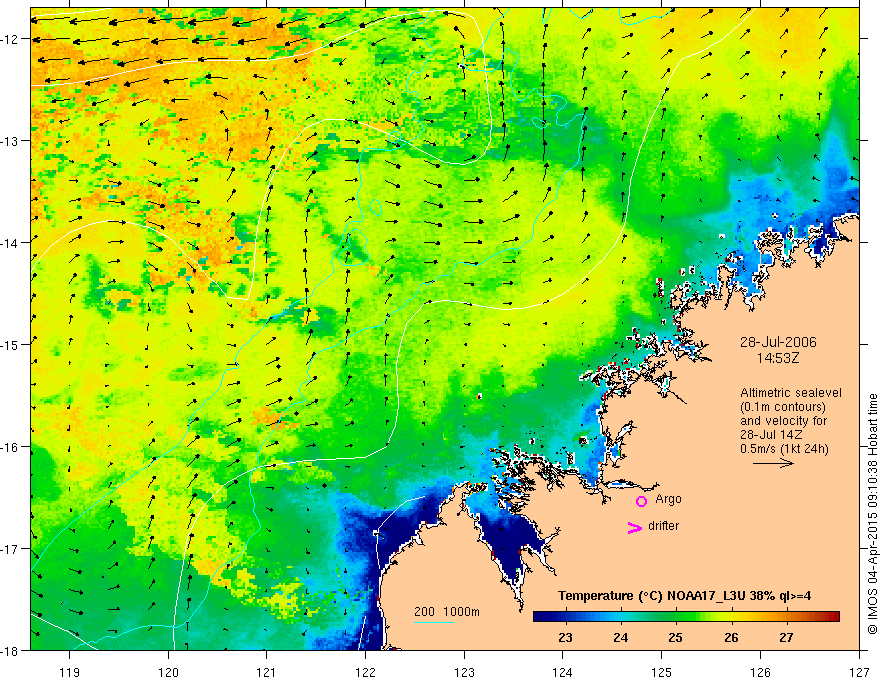
Task: Click the '200 1000m' depth label
Action: point(447,612)
